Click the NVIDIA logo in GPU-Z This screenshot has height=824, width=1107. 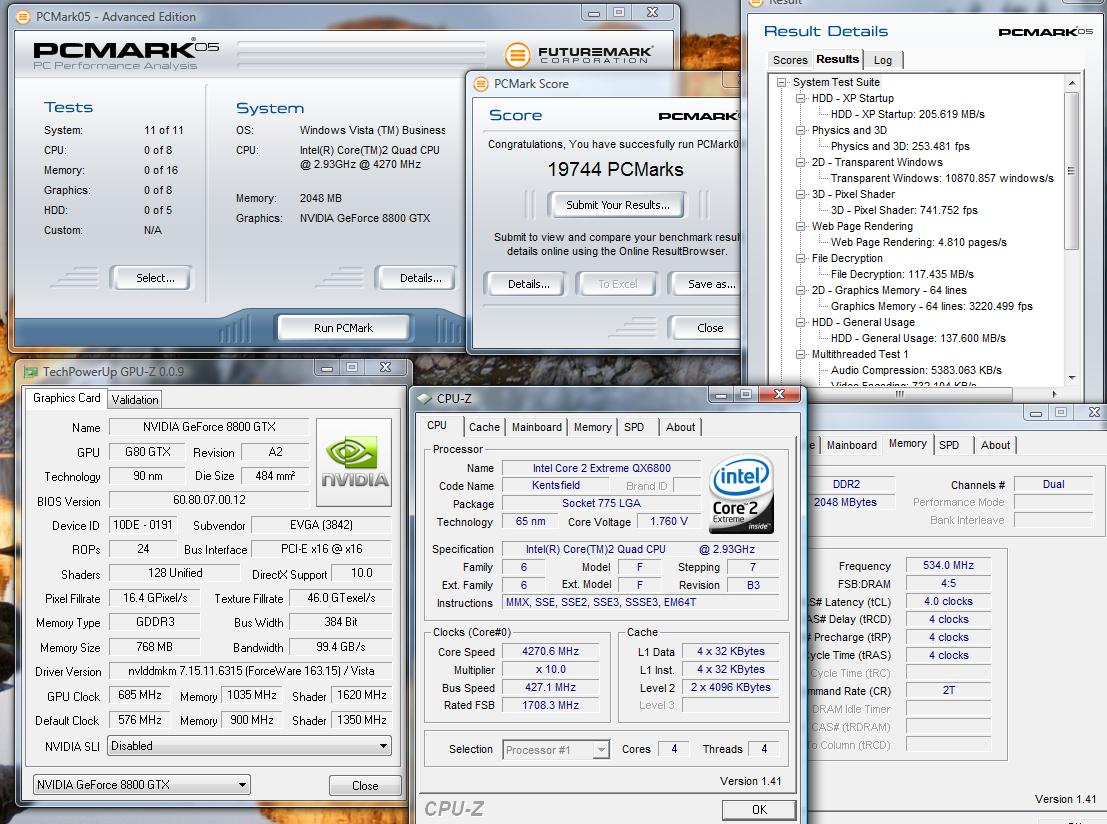[354, 462]
